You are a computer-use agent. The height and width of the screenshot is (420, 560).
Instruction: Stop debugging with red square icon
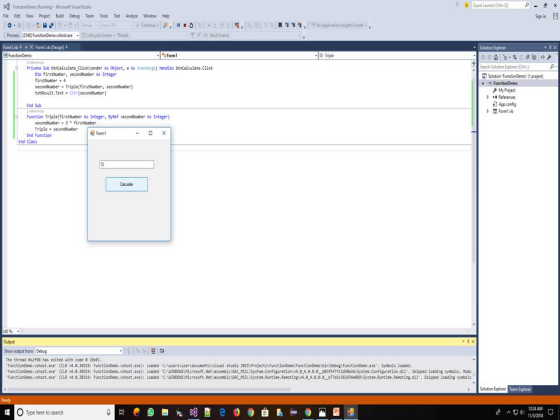tap(185, 25)
